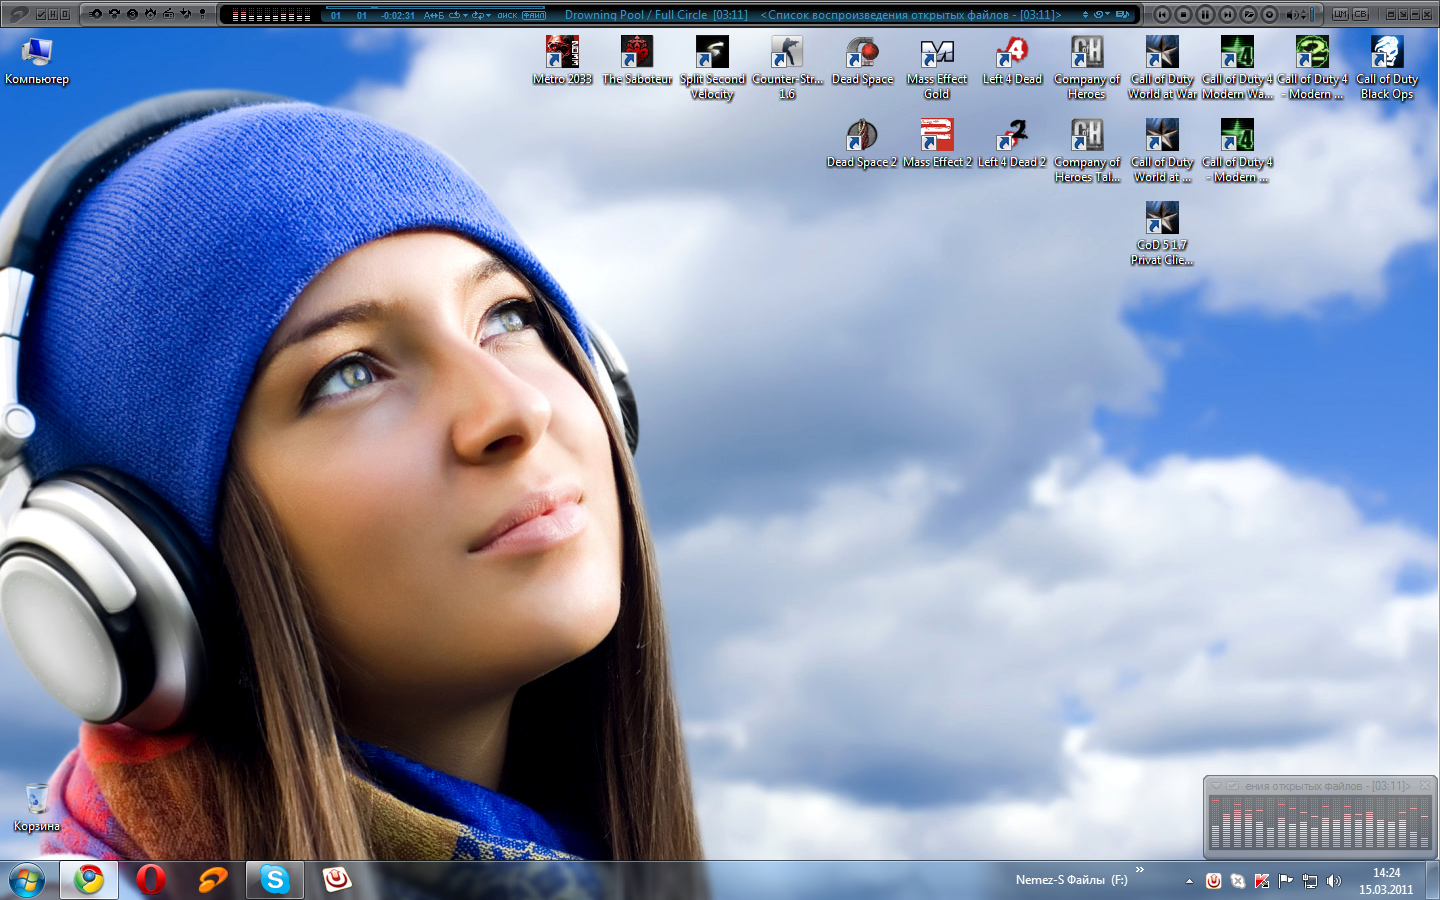Click the open file folder button
The image size is (1440, 900).
pos(1249,14)
